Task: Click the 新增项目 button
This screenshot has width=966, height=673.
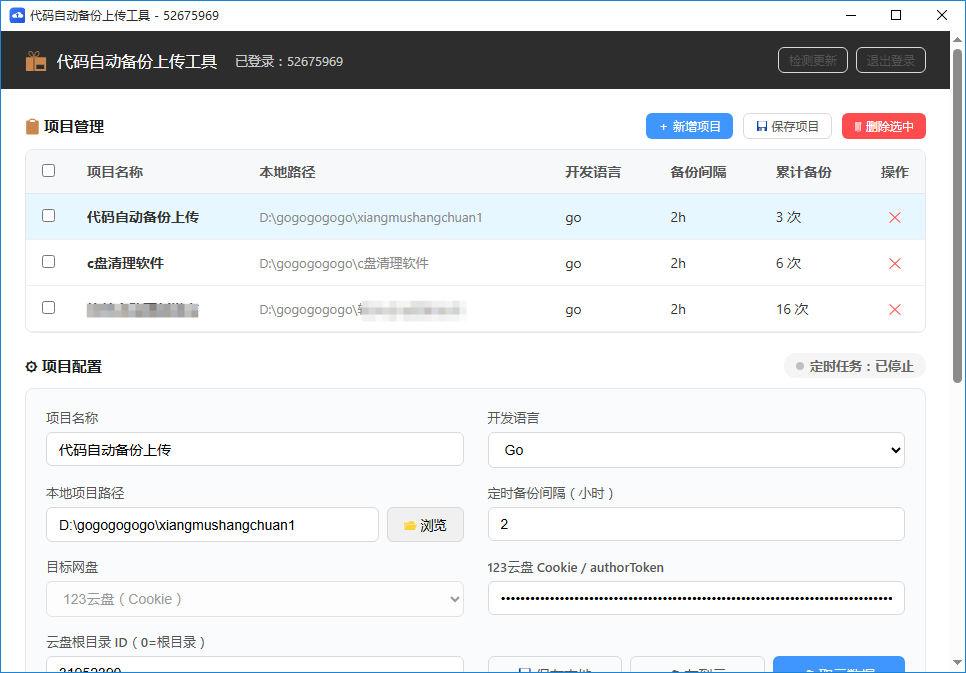Action: [x=689, y=126]
